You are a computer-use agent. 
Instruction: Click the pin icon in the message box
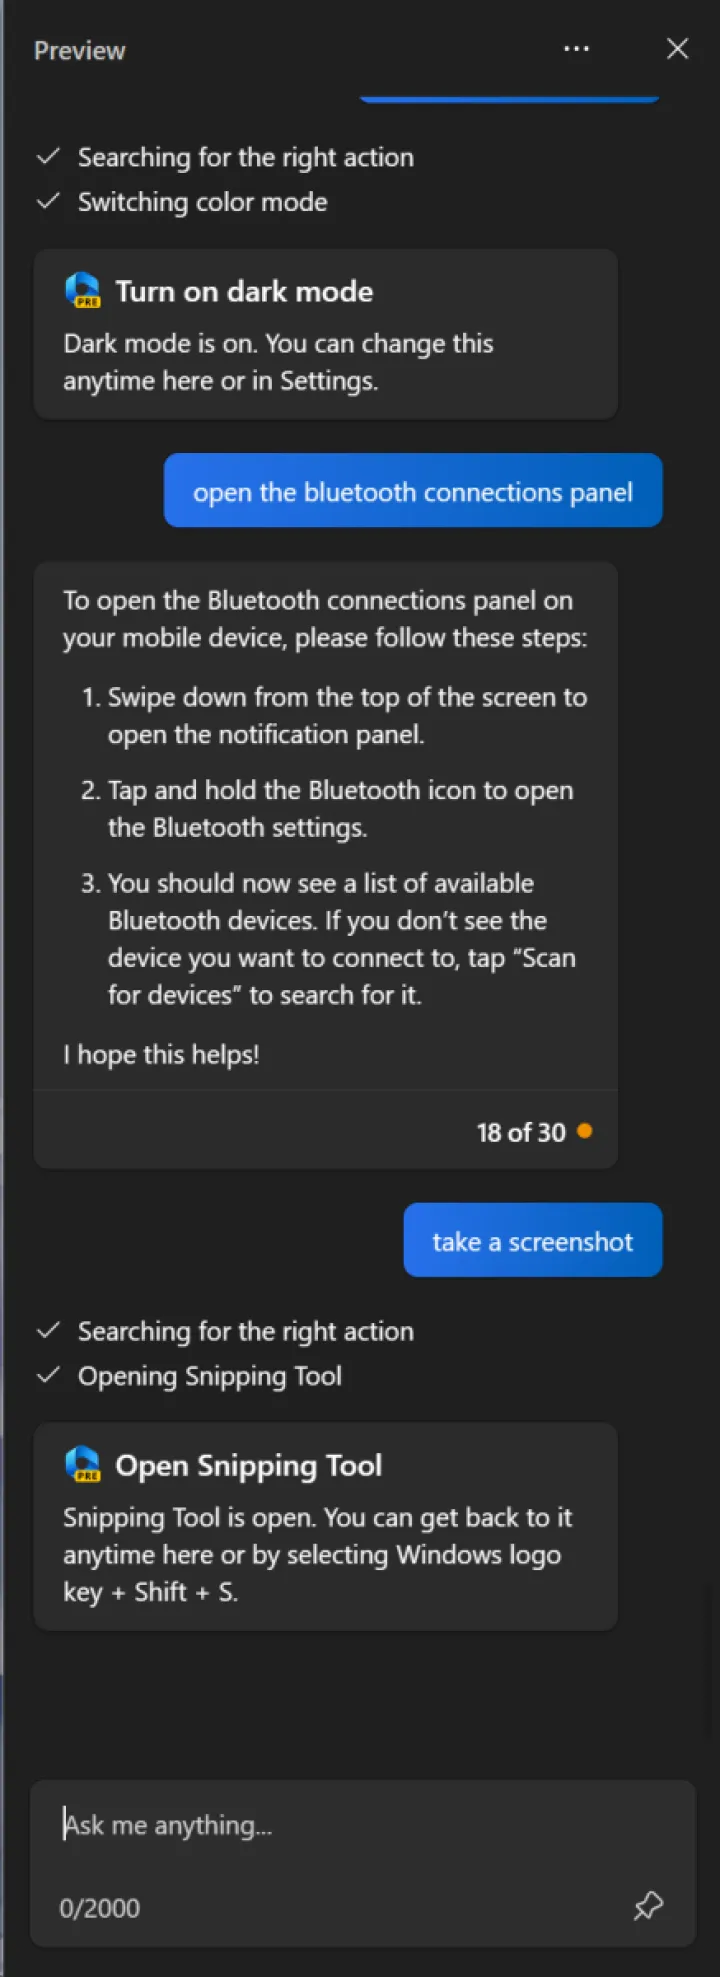648,1905
